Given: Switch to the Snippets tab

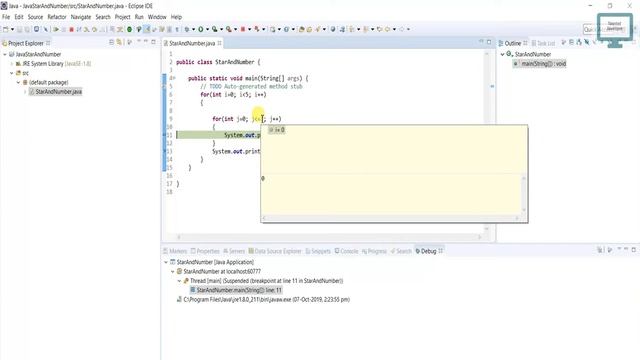Looking at the screenshot, I should [318, 251].
